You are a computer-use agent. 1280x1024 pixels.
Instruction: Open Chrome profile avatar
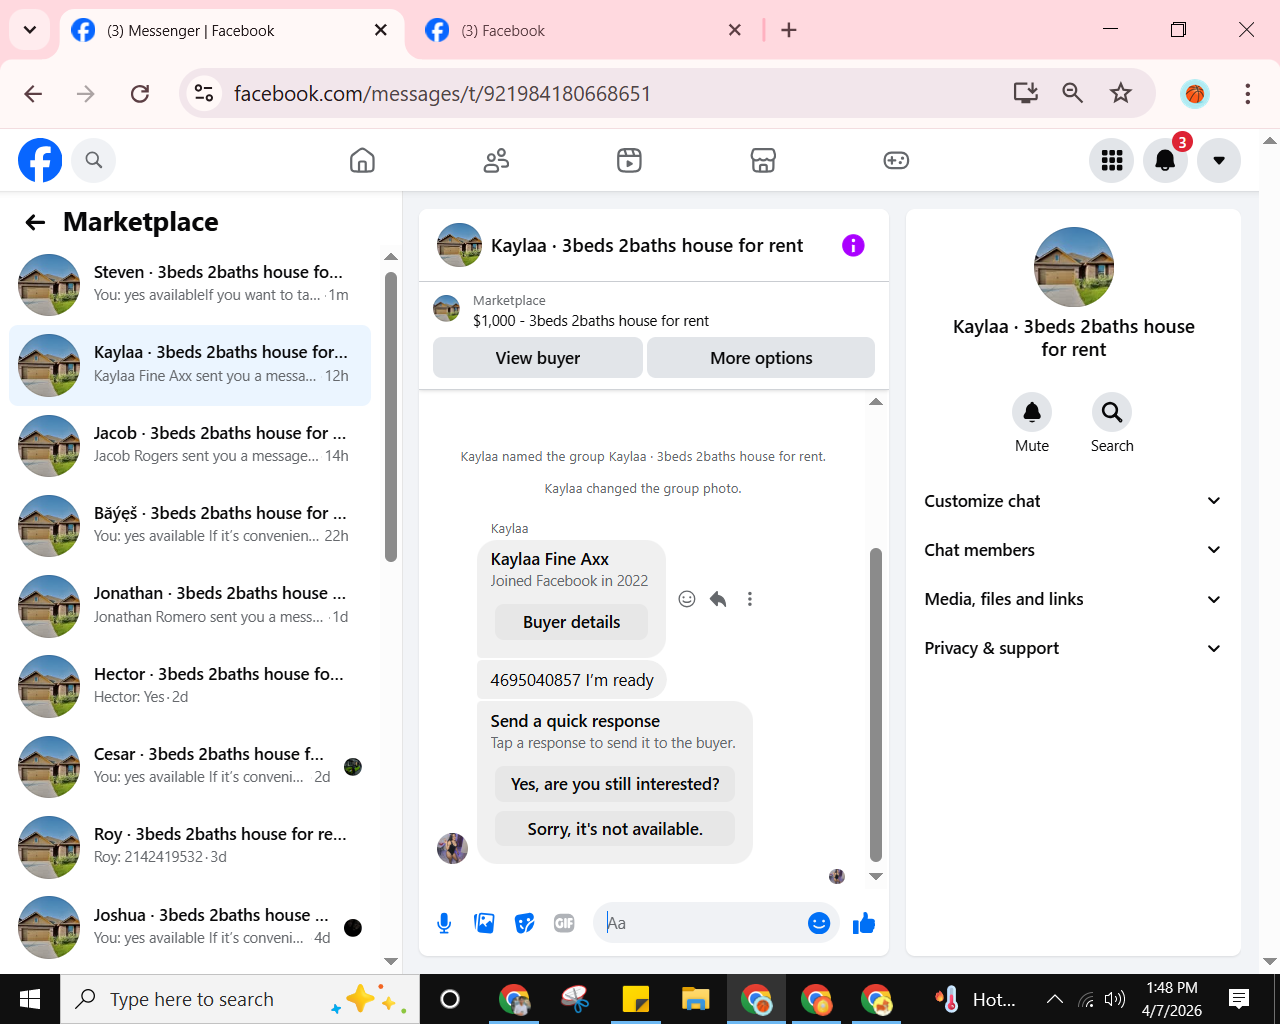pyautogui.click(x=1194, y=94)
